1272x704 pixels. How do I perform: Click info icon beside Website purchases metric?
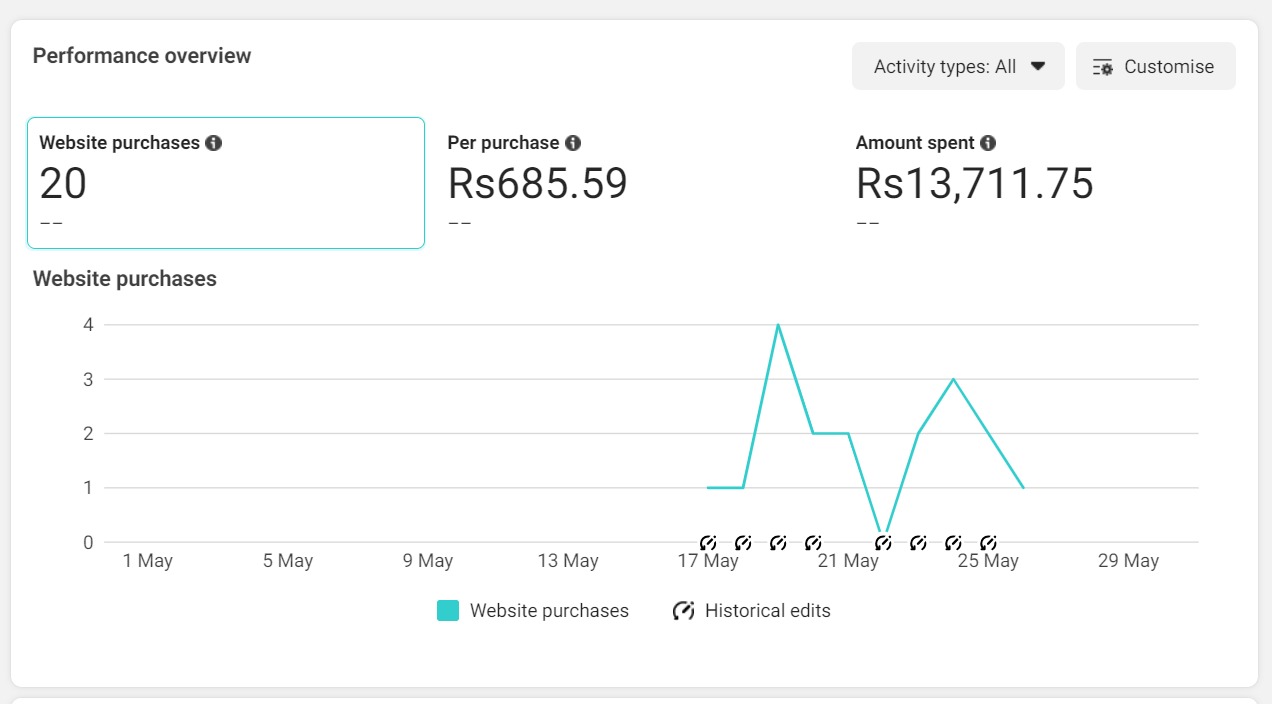click(x=213, y=143)
